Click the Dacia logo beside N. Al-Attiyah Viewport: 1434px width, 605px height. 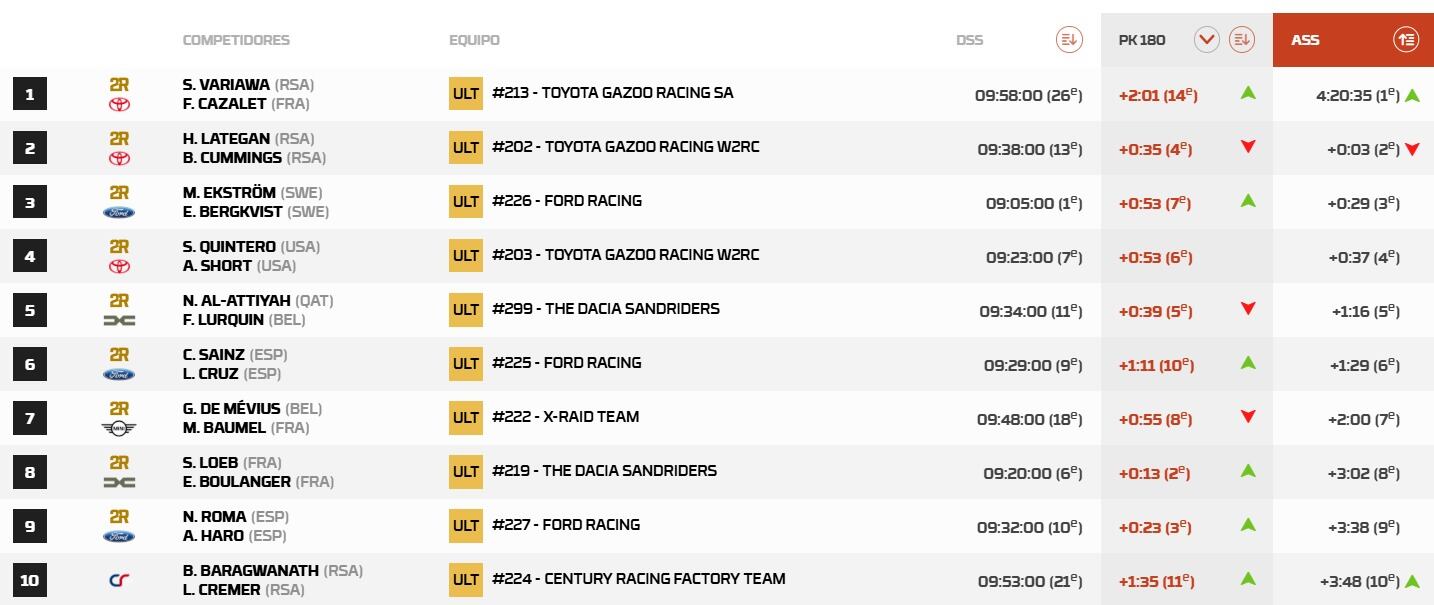tap(119, 320)
